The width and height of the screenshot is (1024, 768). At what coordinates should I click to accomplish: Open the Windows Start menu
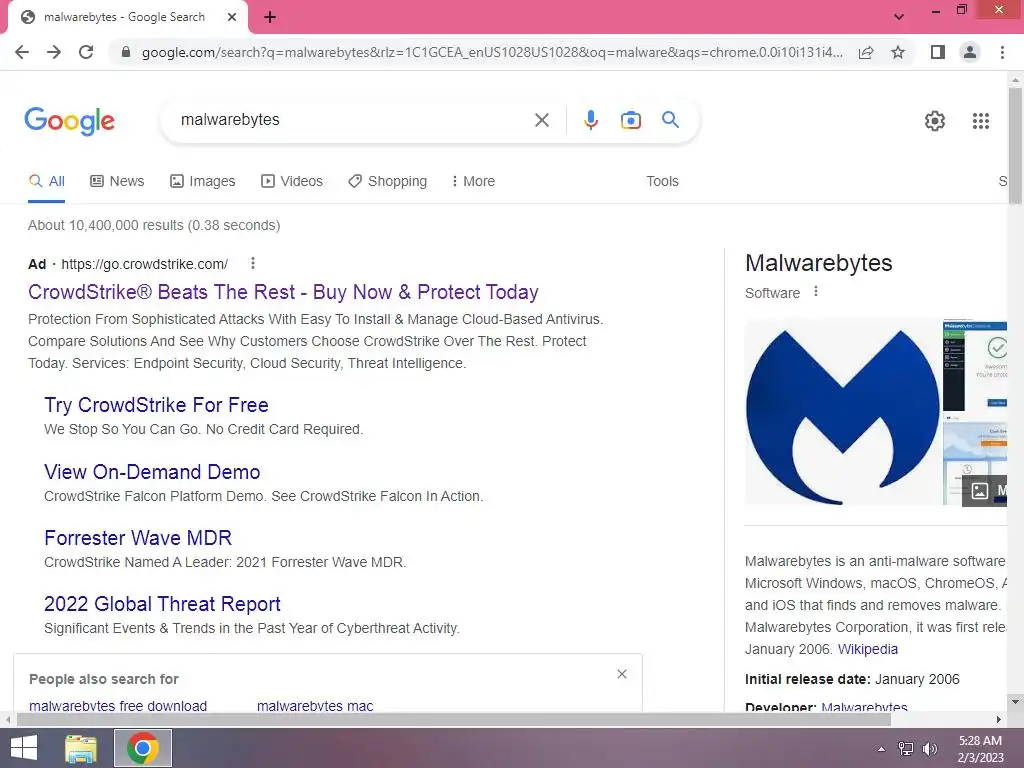[x=24, y=748]
